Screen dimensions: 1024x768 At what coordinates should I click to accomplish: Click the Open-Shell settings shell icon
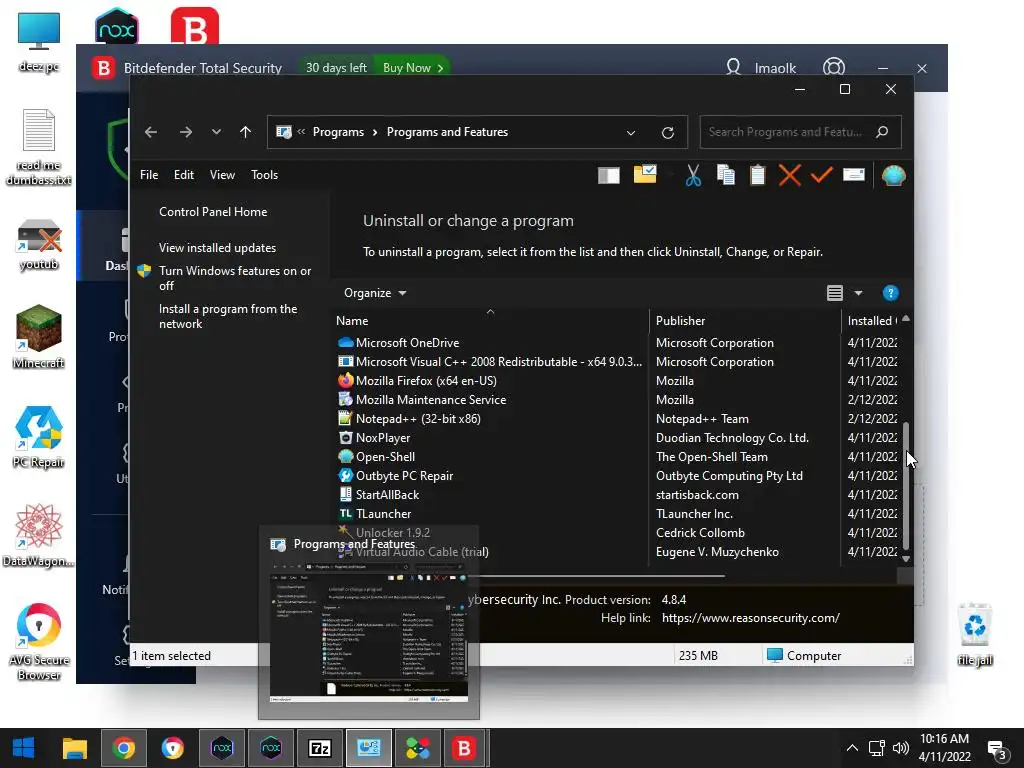(893, 175)
